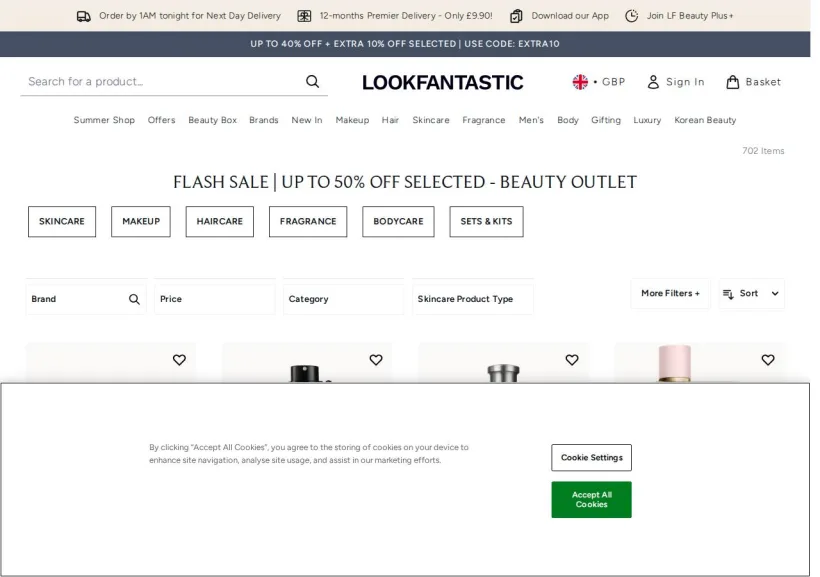The height and width of the screenshot is (577, 820).
Task: Open the Sort dropdown chevron
Action: pos(775,293)
